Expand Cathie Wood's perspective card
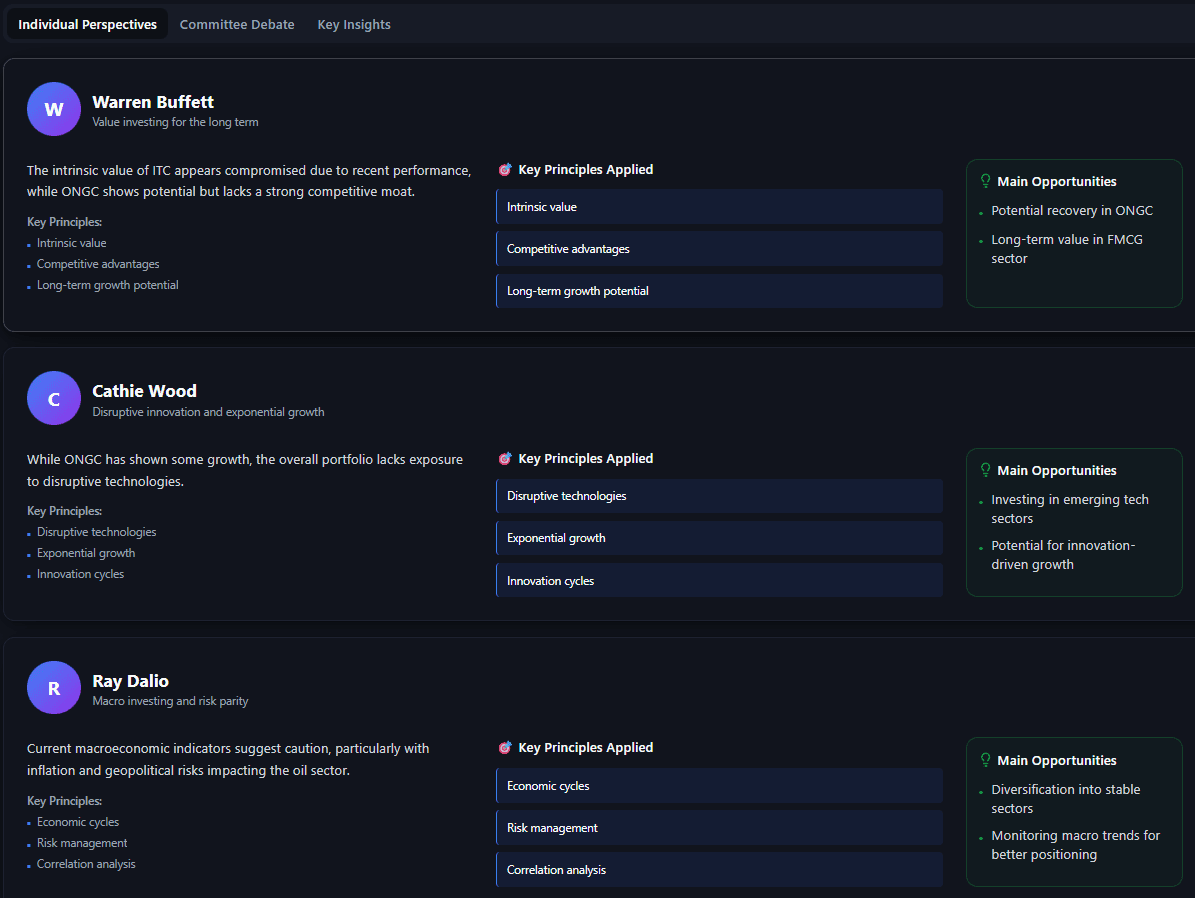This screenshot has width=1195, height=898. click(x=144, y=391)
